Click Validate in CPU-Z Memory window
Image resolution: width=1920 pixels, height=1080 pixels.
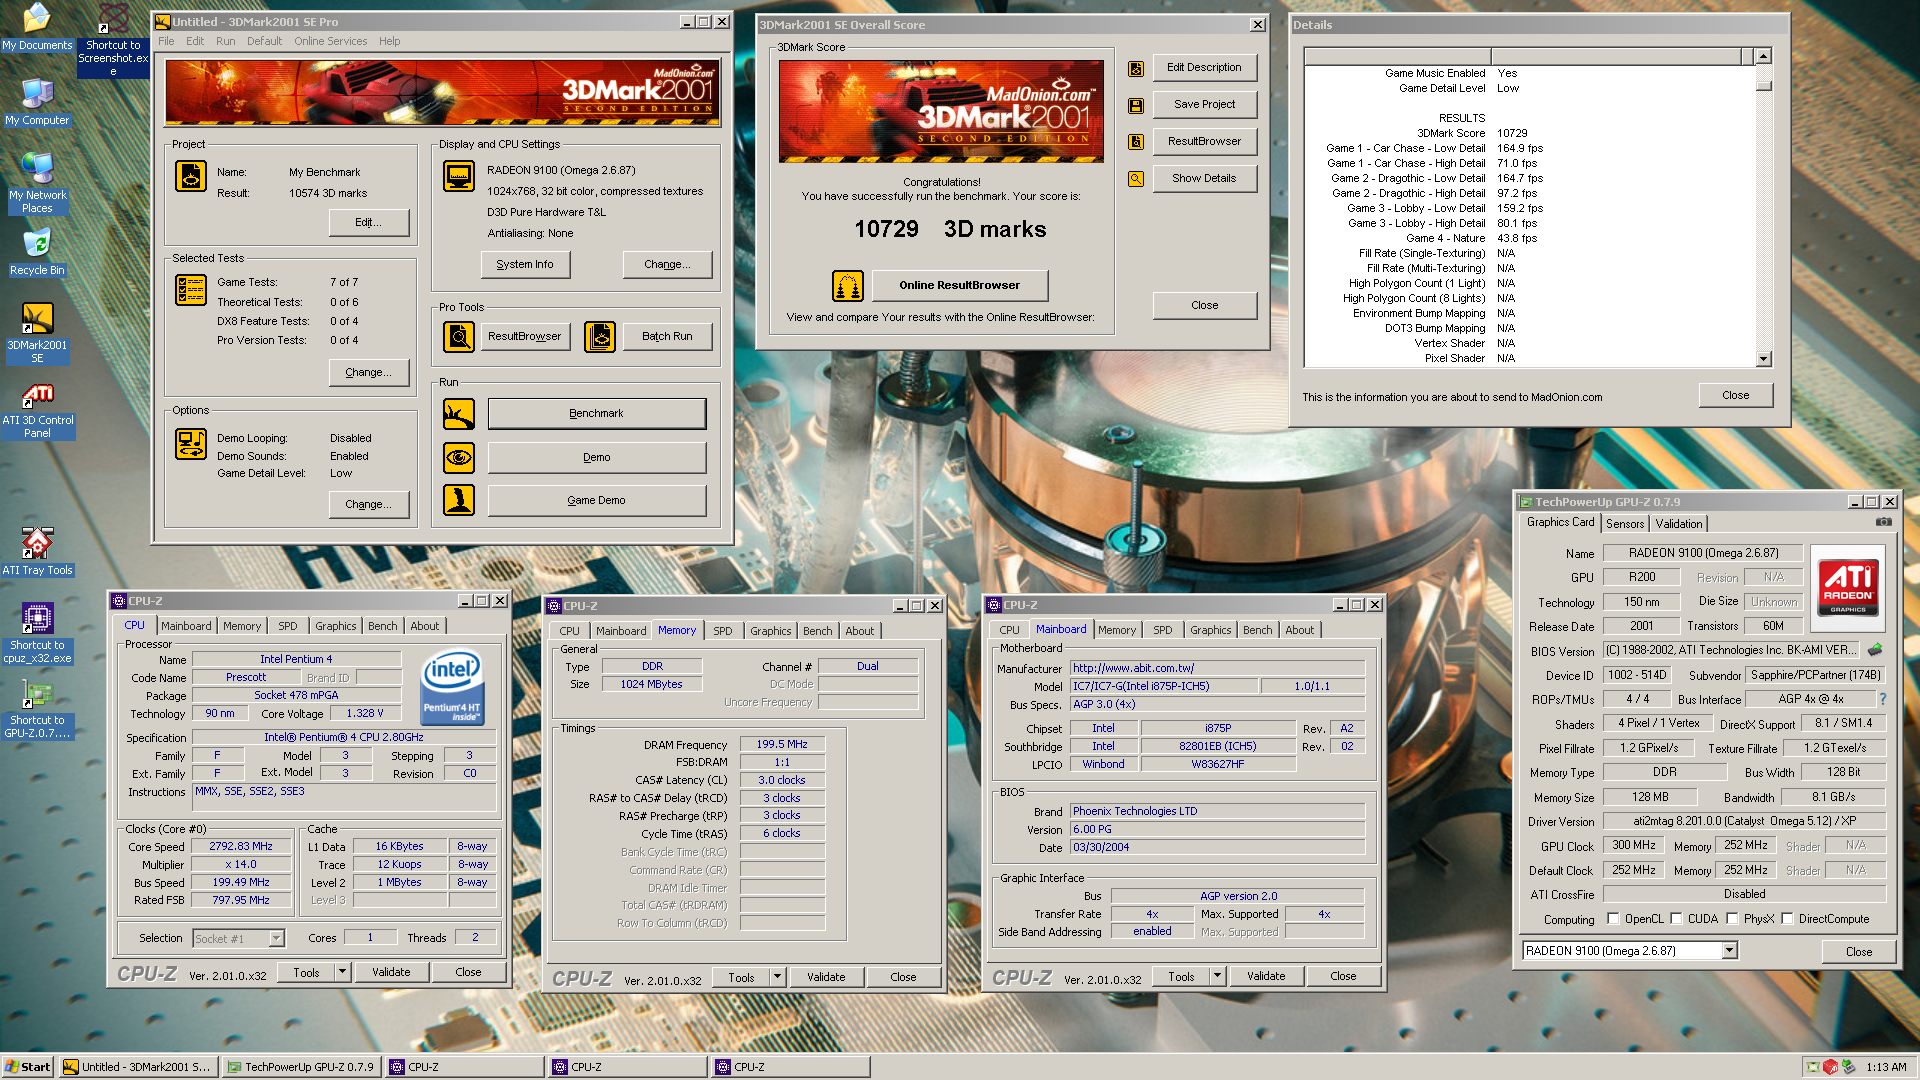[826, 977]
